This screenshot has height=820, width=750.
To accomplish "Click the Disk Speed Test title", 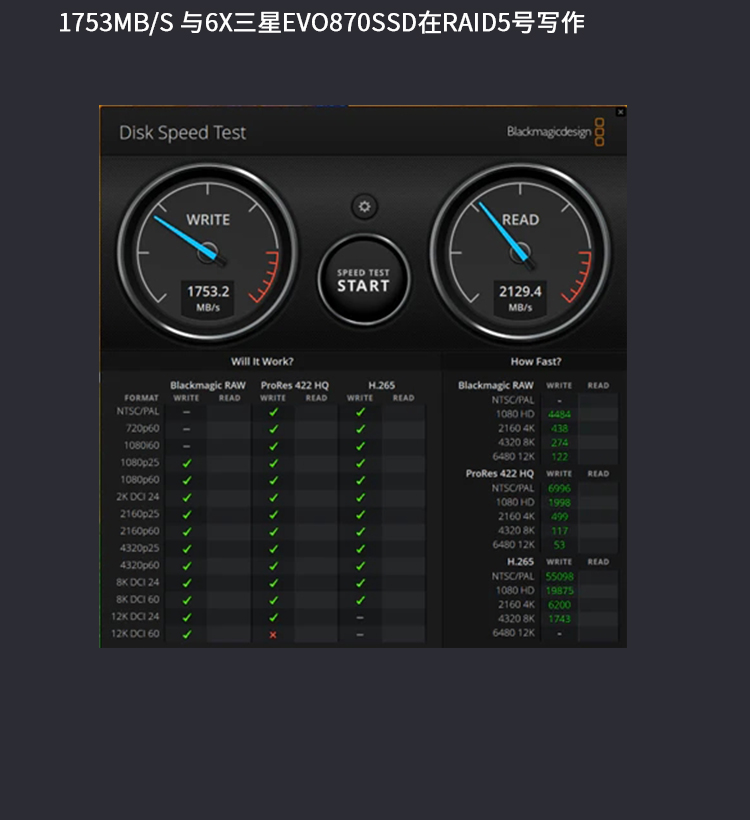I will (x=183, y=133).
